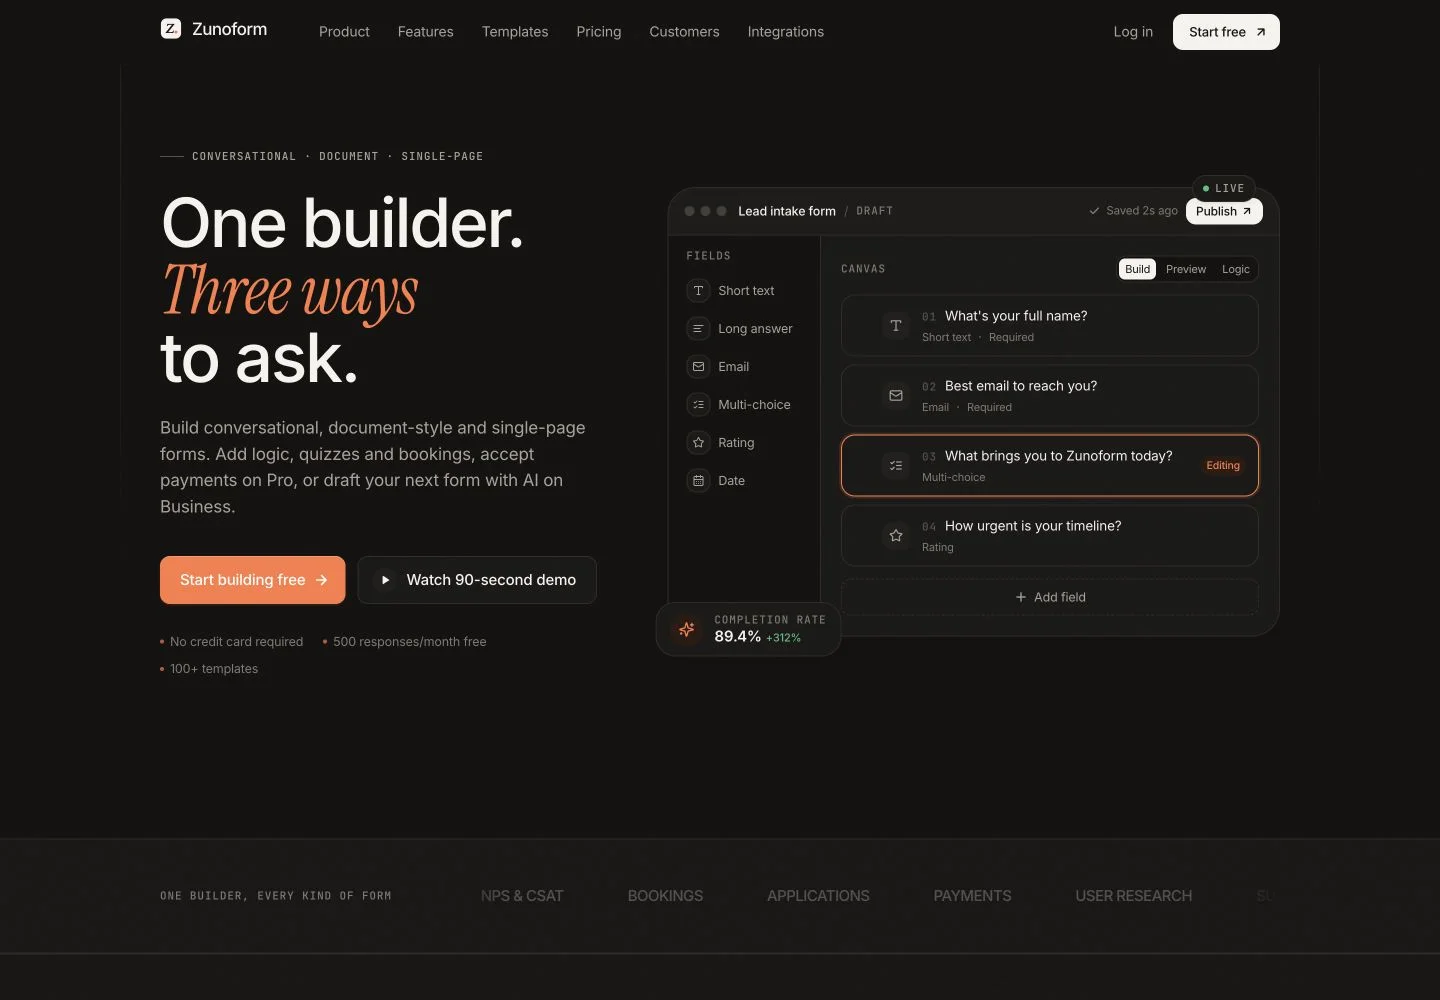Go to Templates in the navigation

click(x=515, y=32)
